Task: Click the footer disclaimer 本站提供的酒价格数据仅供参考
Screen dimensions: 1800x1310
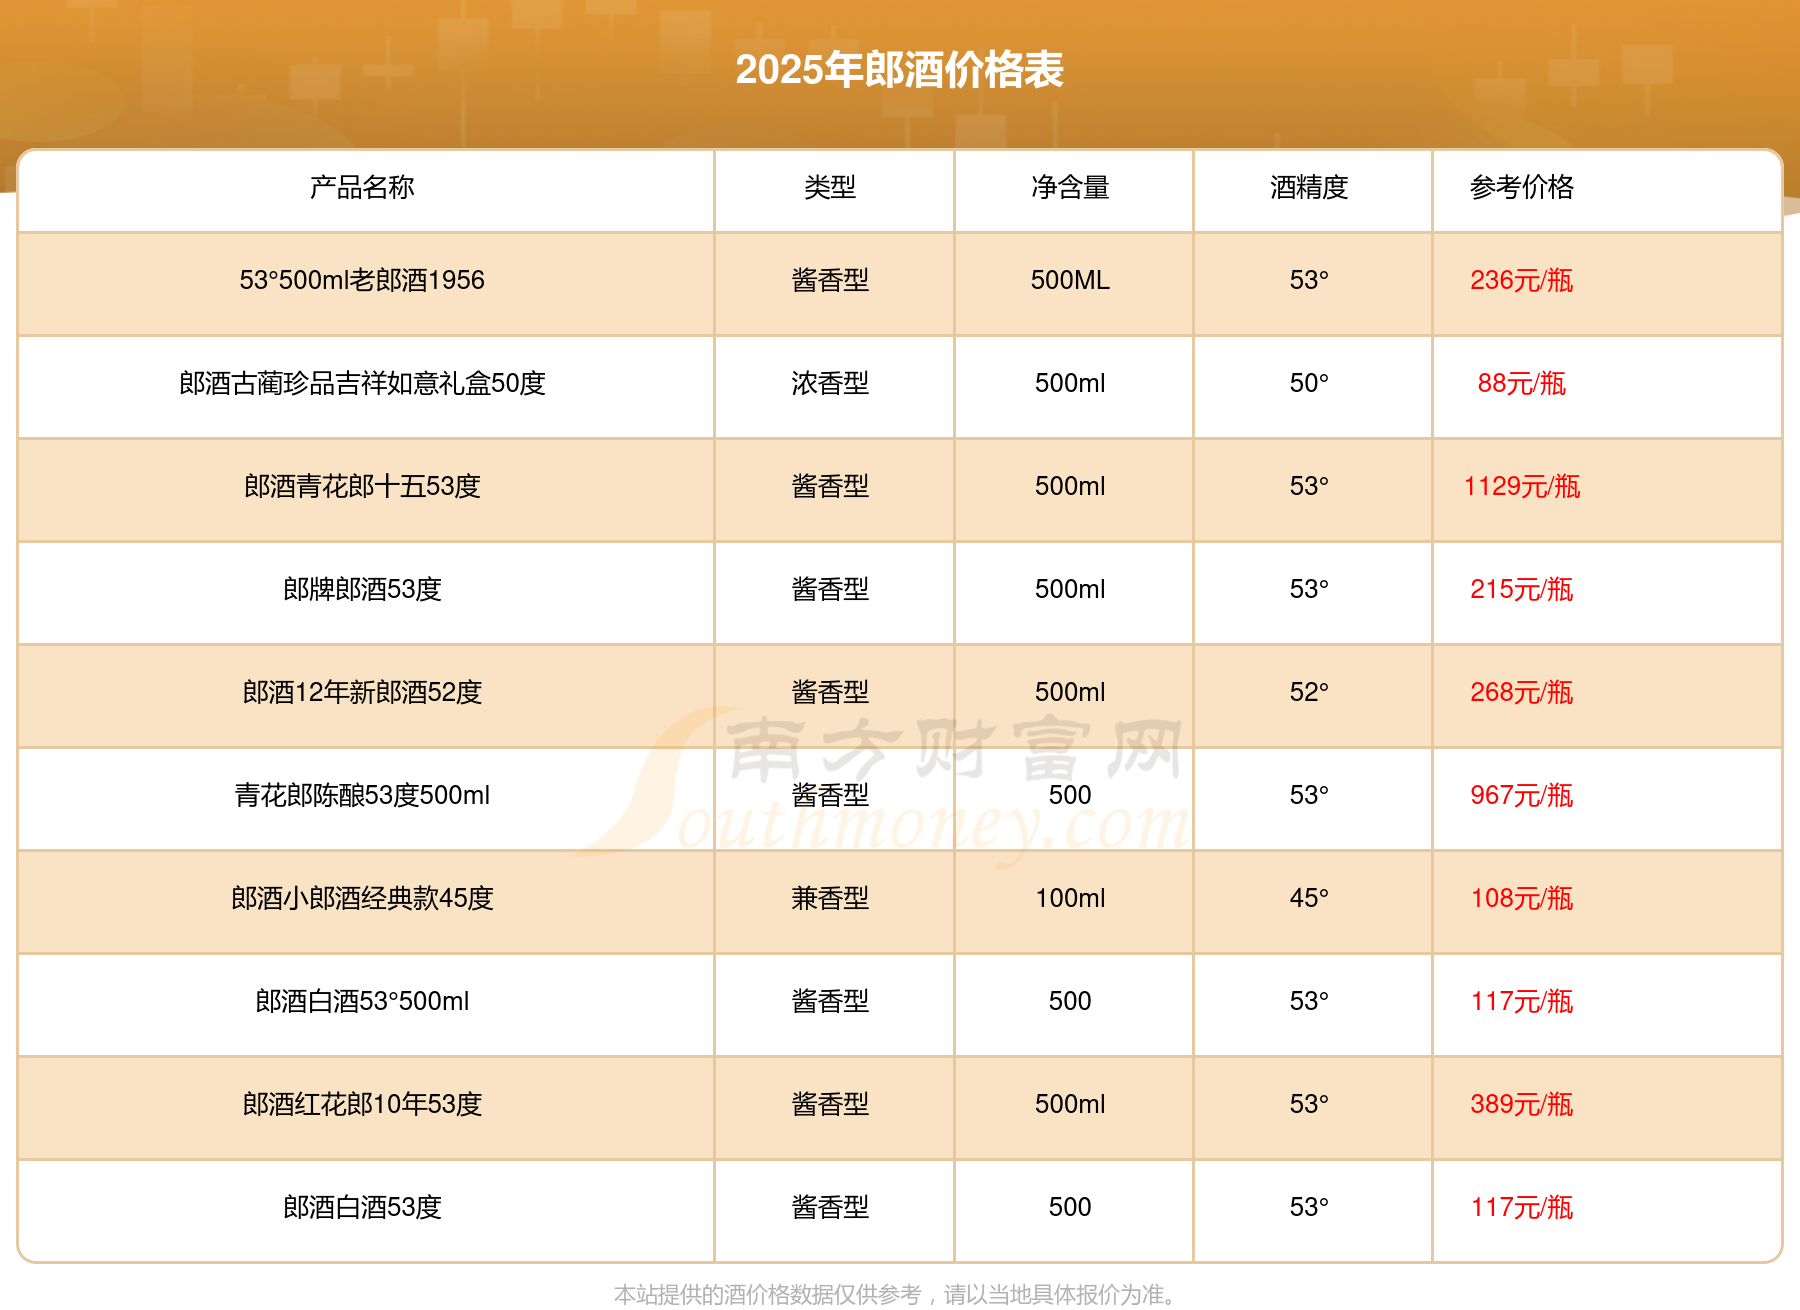Action: point(767,1295)
